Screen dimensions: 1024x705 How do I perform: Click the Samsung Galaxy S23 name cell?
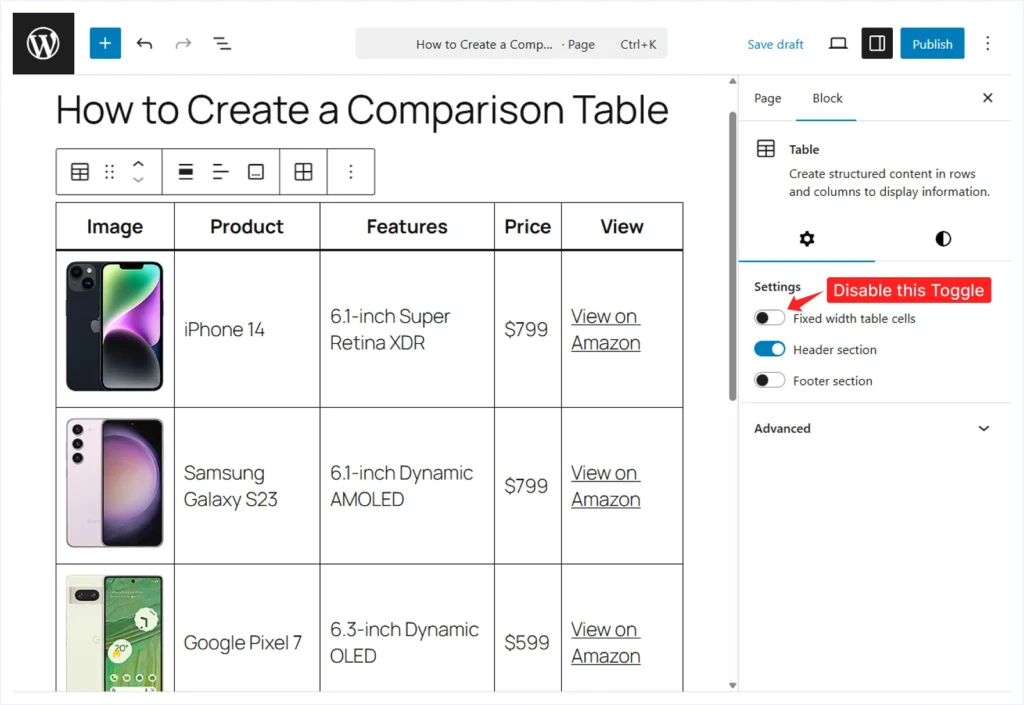[x=247, y=486]
